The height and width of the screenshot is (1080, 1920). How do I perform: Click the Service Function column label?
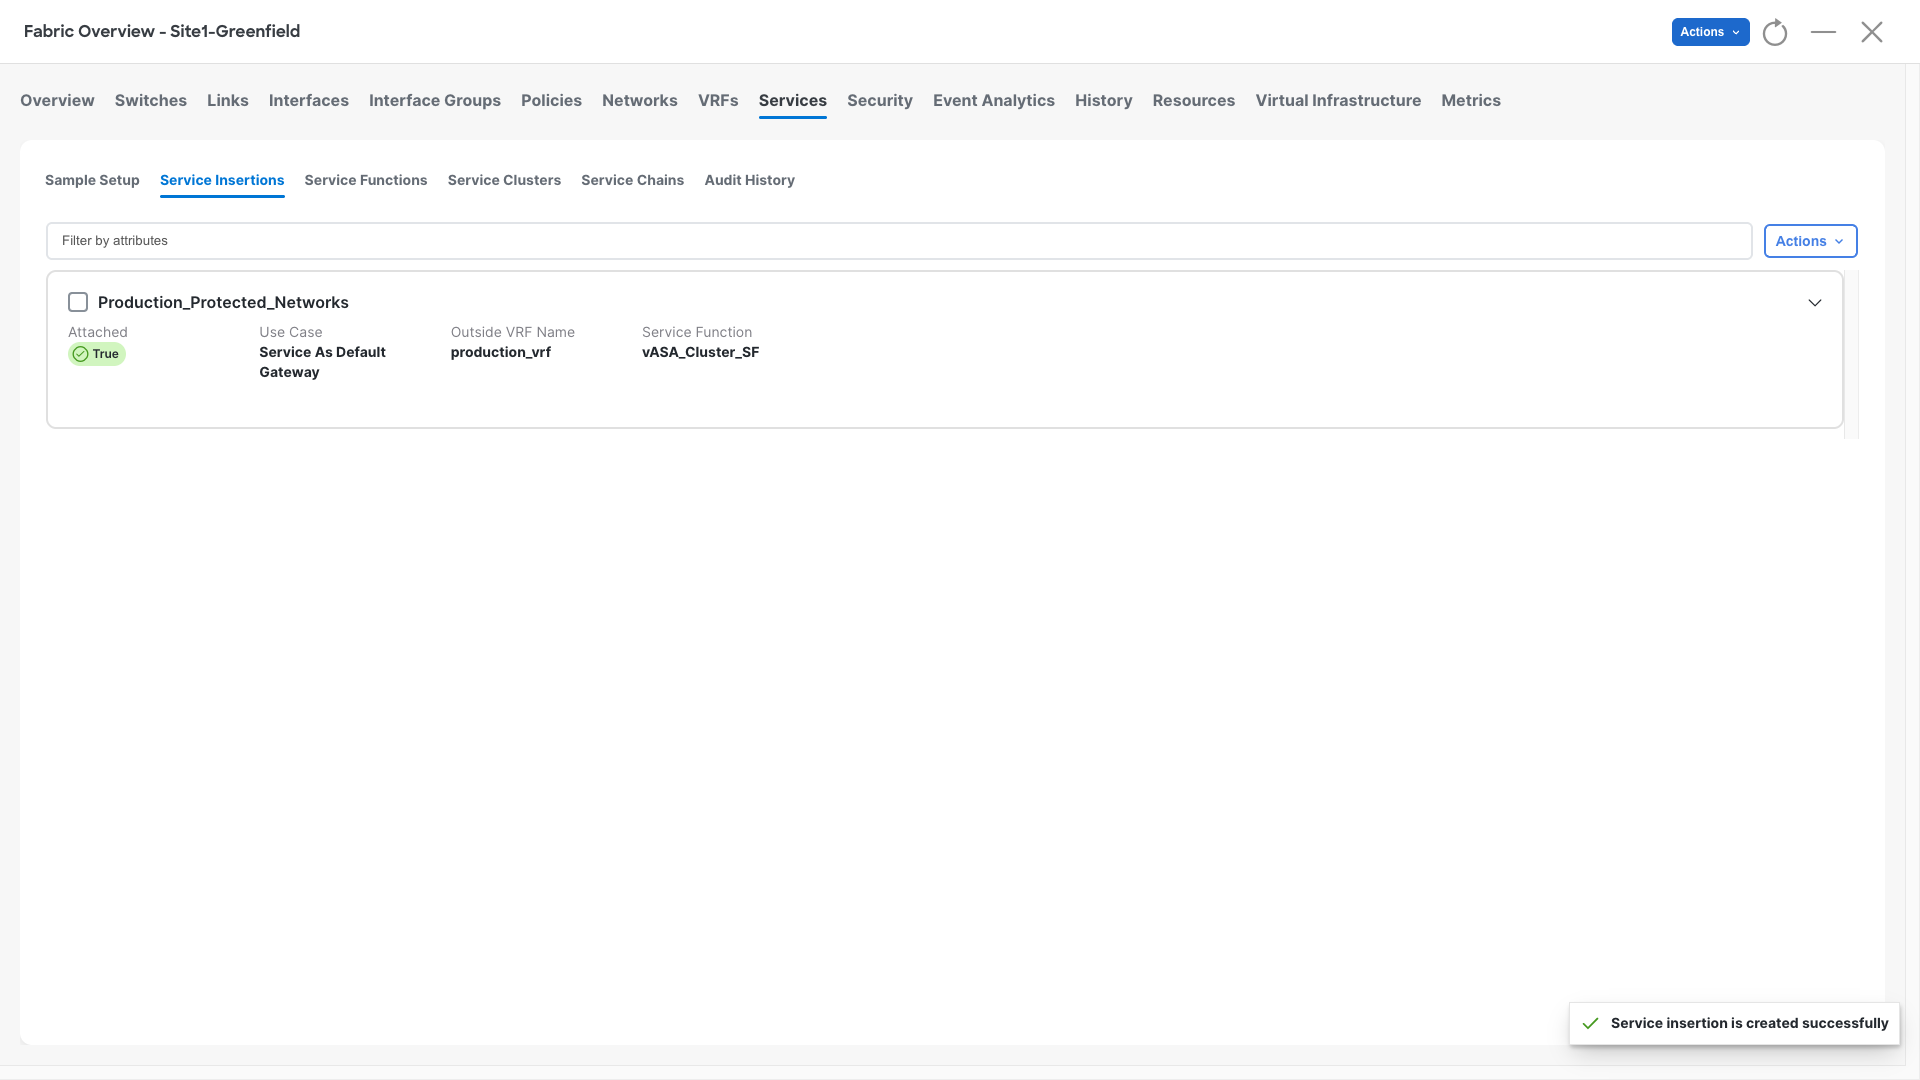click(697, 332)
